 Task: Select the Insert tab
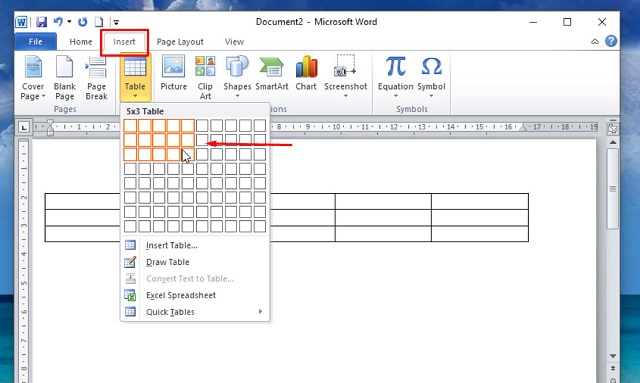pyautogui.click(x=124, y=42)
